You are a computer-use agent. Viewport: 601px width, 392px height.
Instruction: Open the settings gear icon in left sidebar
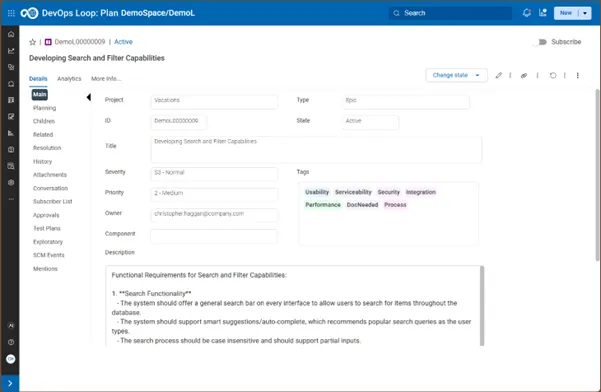click(x=11, y=182)
